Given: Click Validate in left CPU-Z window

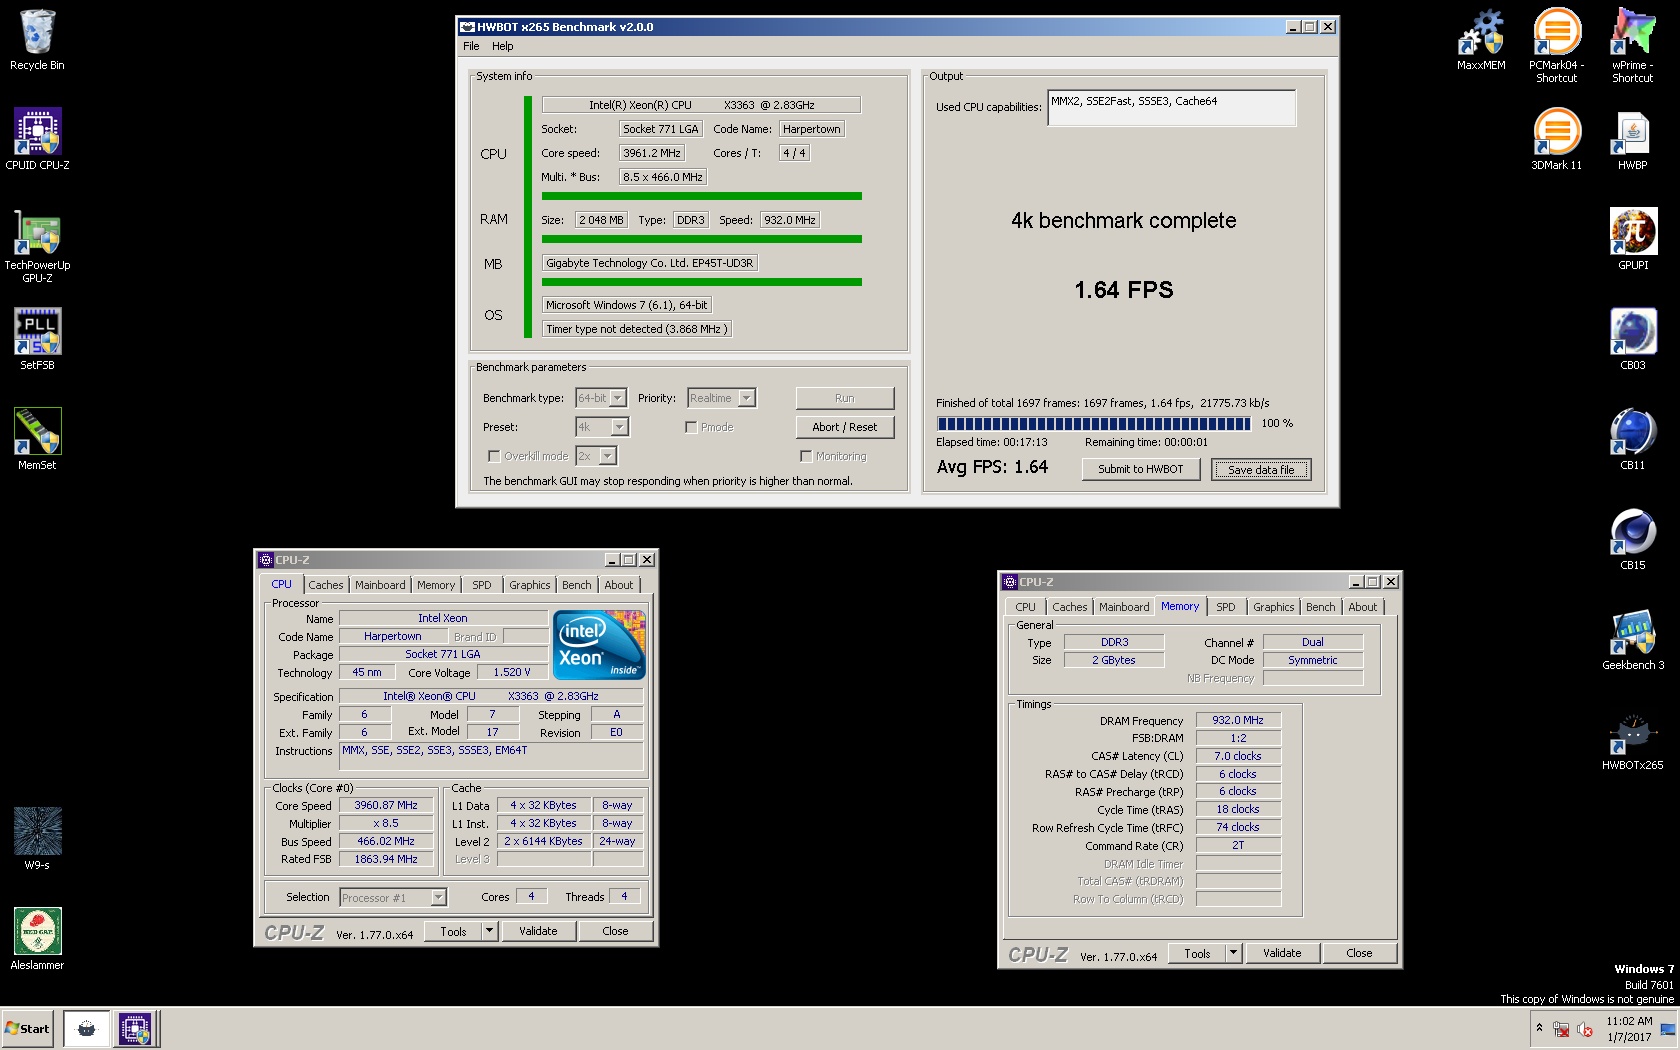Looking at the screenshot, I should pos(538,931).
